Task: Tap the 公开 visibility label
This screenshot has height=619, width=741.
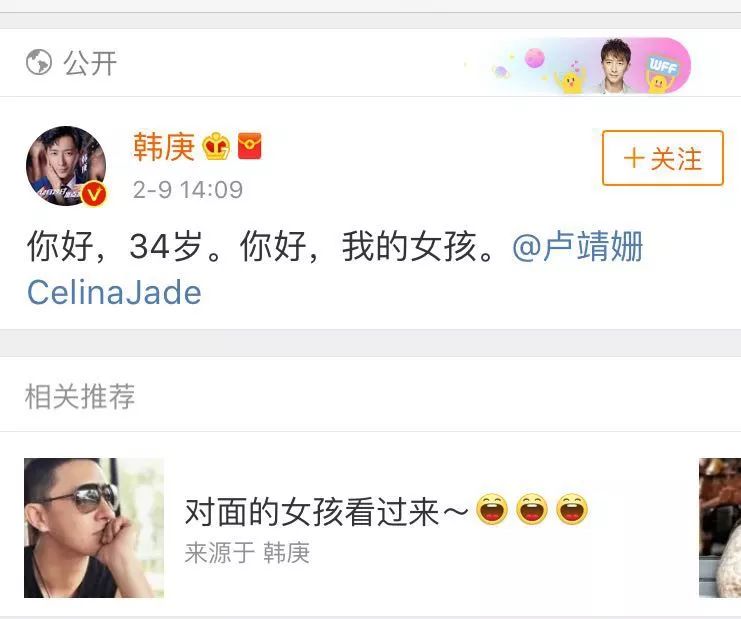Action: point(90,63)
